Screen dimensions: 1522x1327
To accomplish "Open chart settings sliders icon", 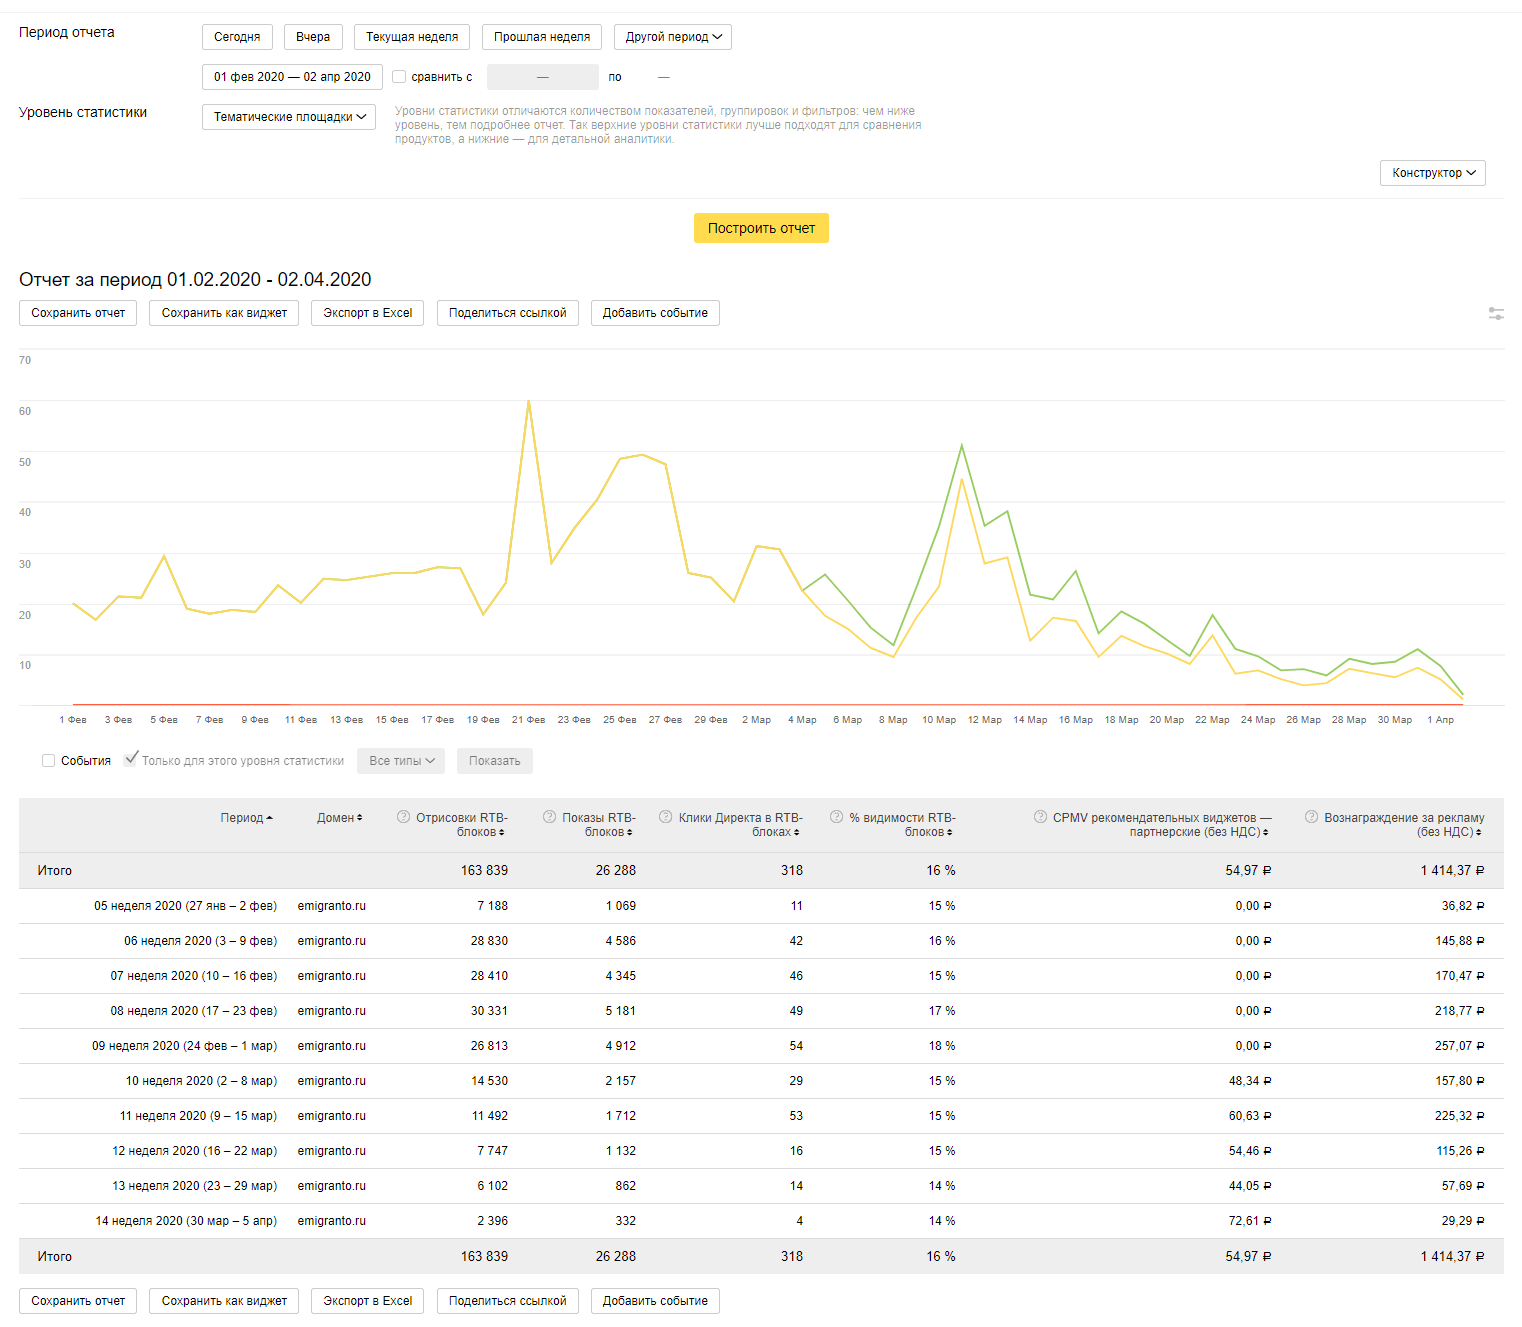I will (x=1495, y=314).
